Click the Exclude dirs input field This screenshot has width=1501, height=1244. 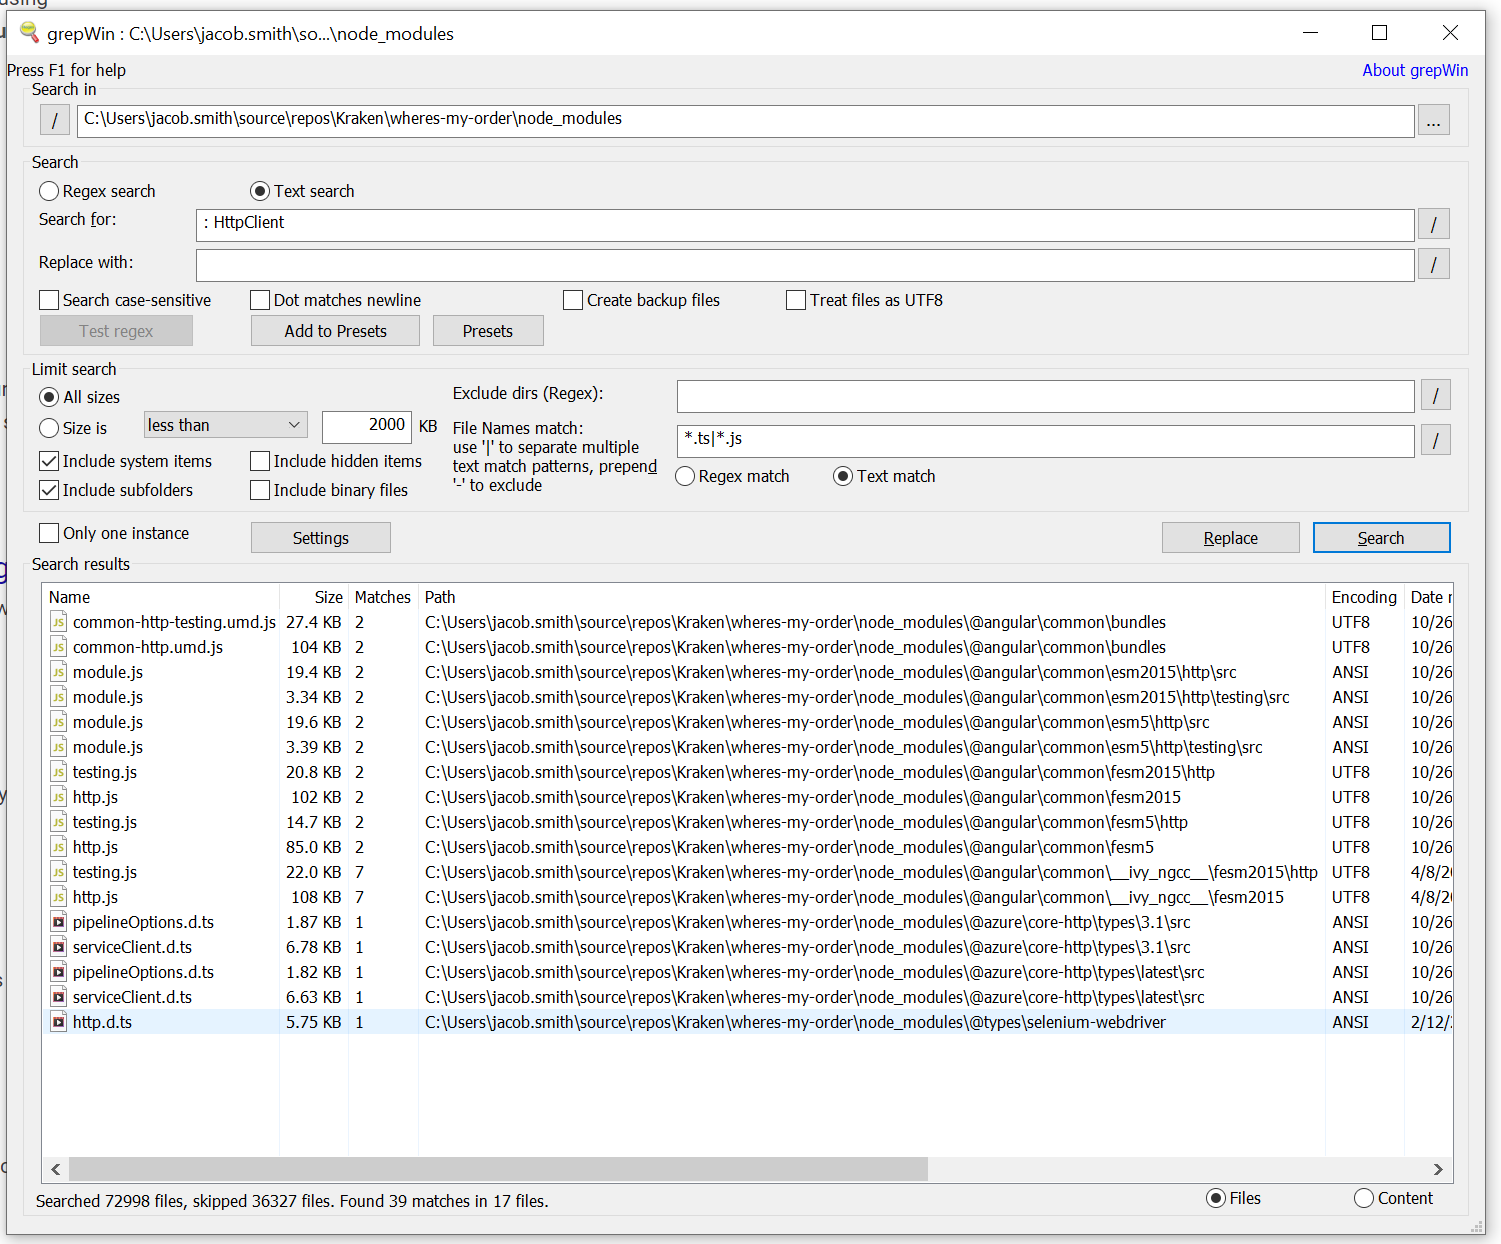point(1045,396)
